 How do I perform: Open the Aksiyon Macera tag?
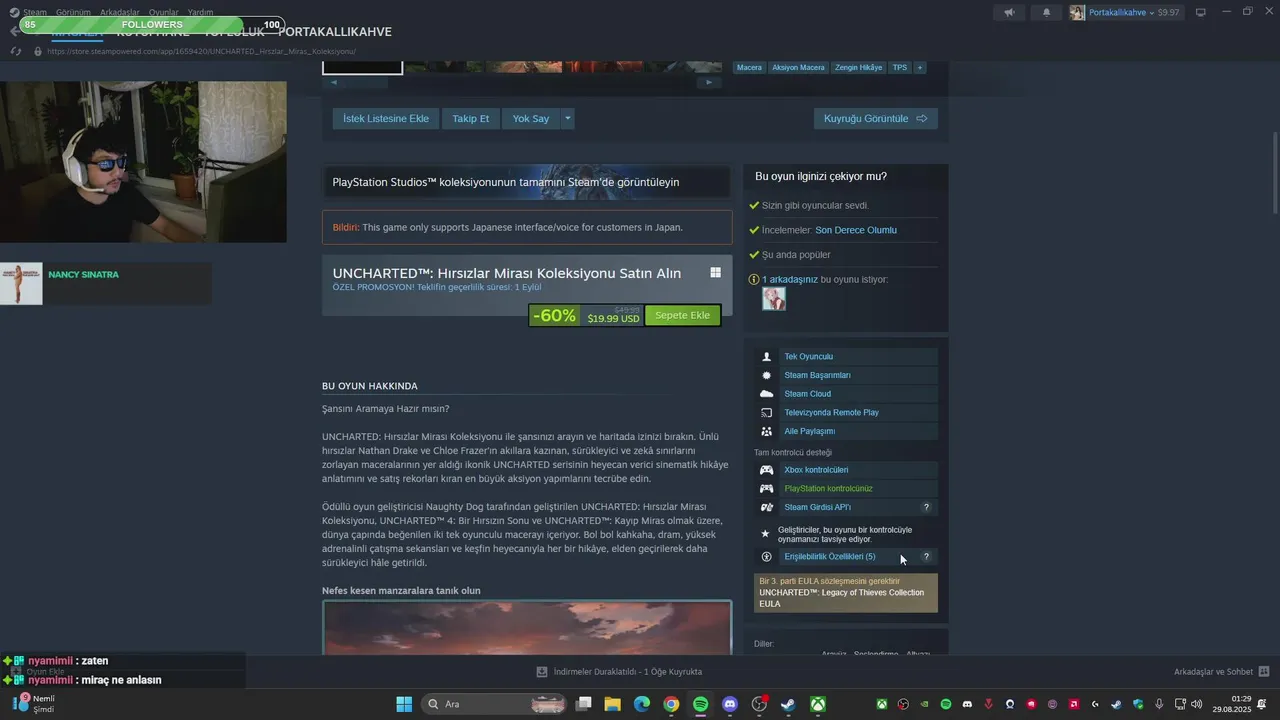pos(798,68)
